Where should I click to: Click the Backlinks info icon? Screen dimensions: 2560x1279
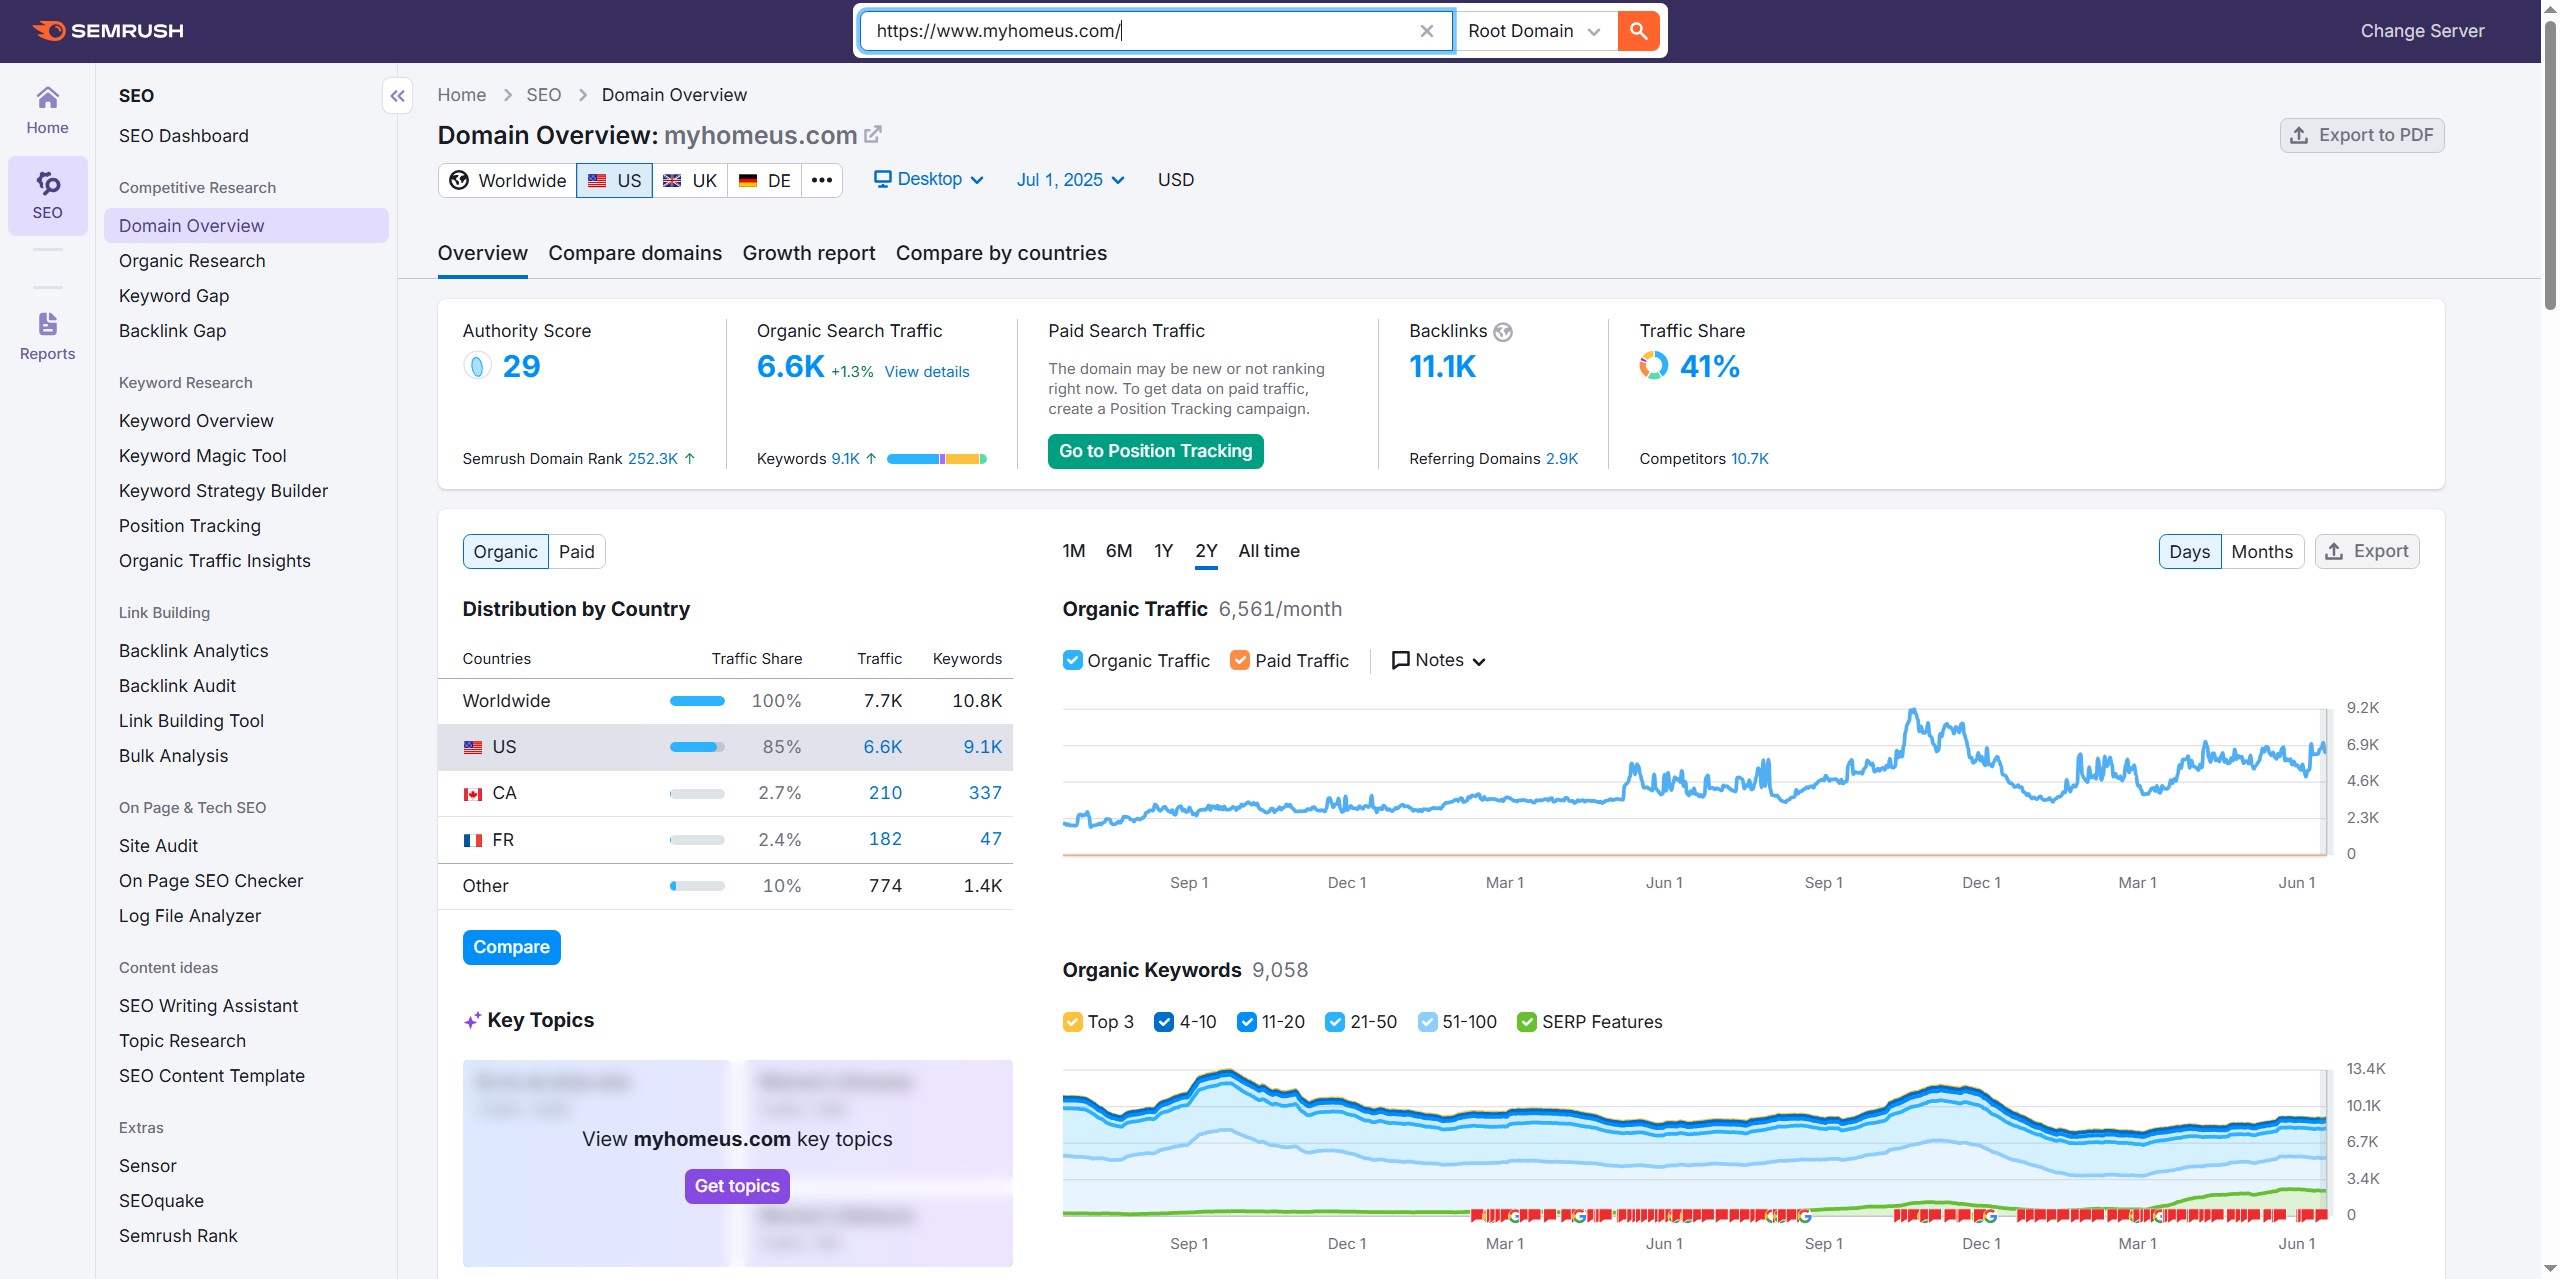coord(1503,332)
